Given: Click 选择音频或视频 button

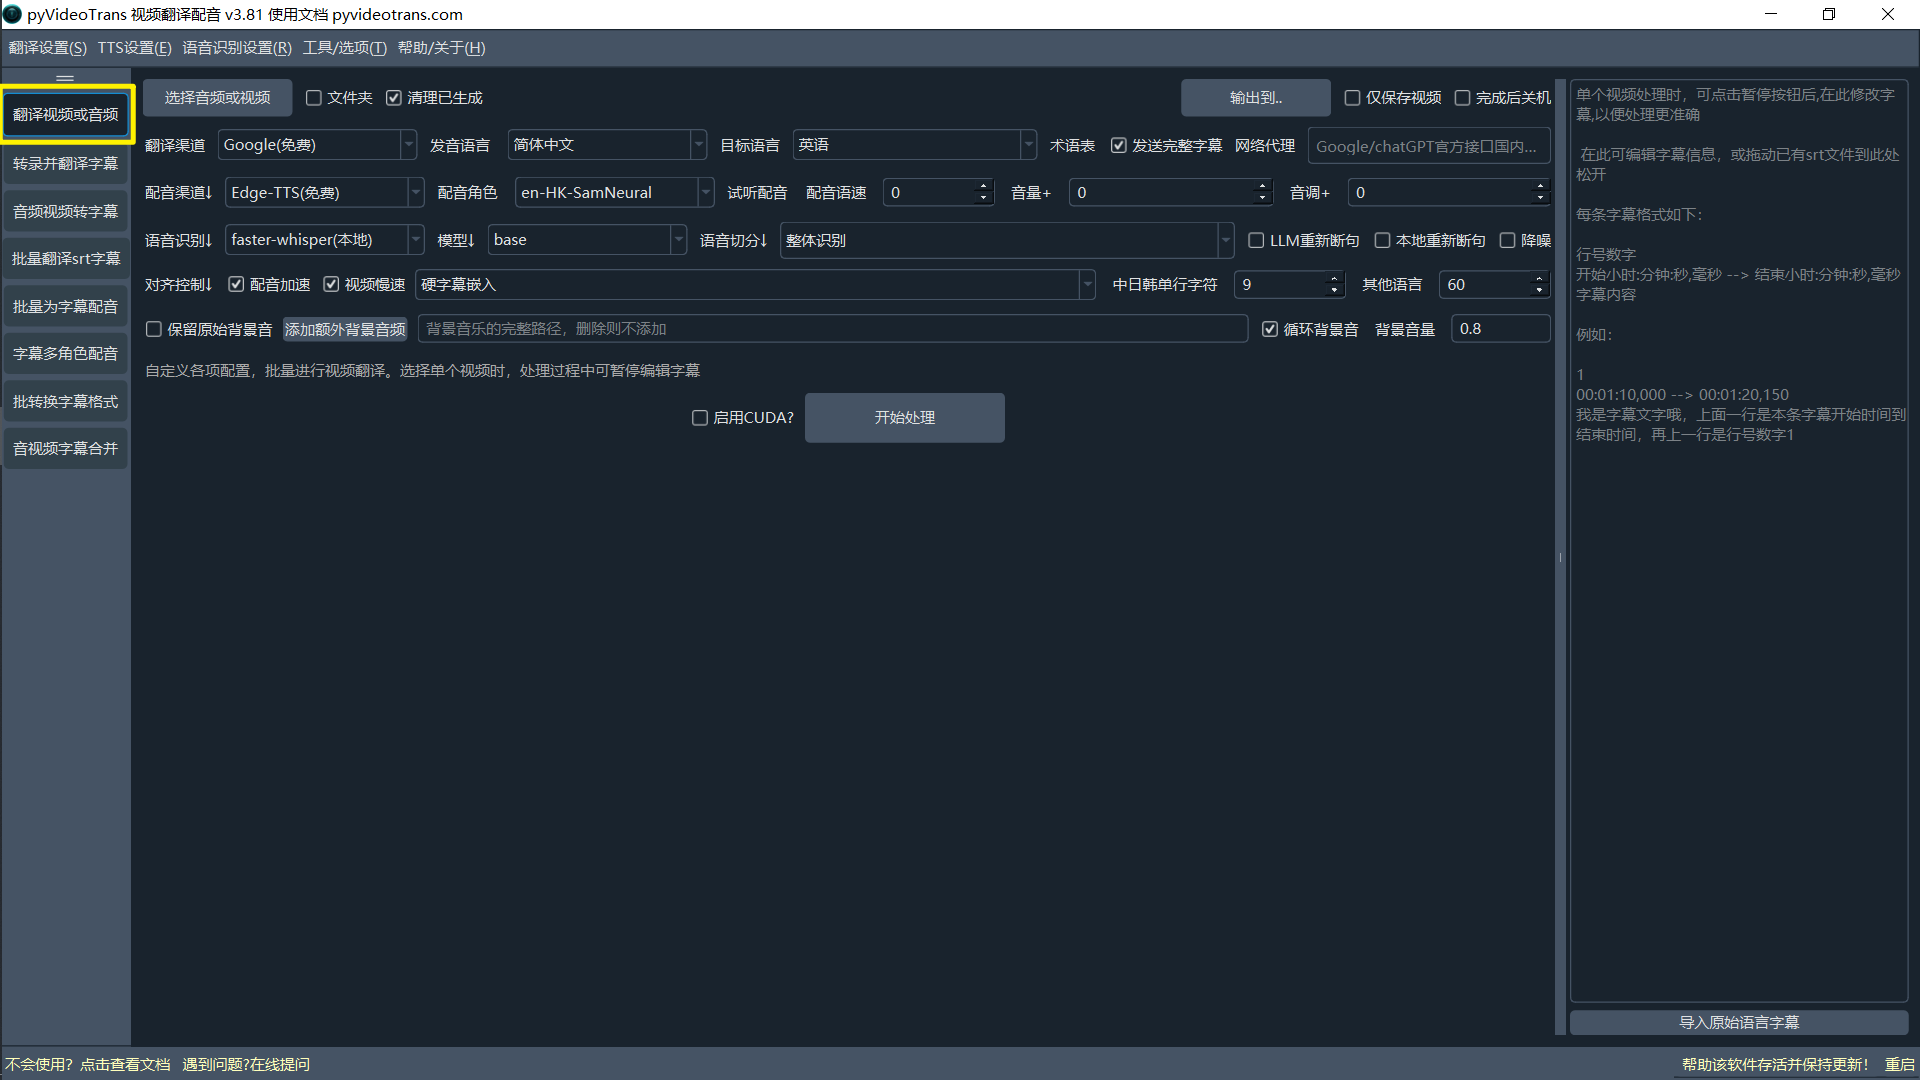Looking at the screenshot, I should (217, 98).
